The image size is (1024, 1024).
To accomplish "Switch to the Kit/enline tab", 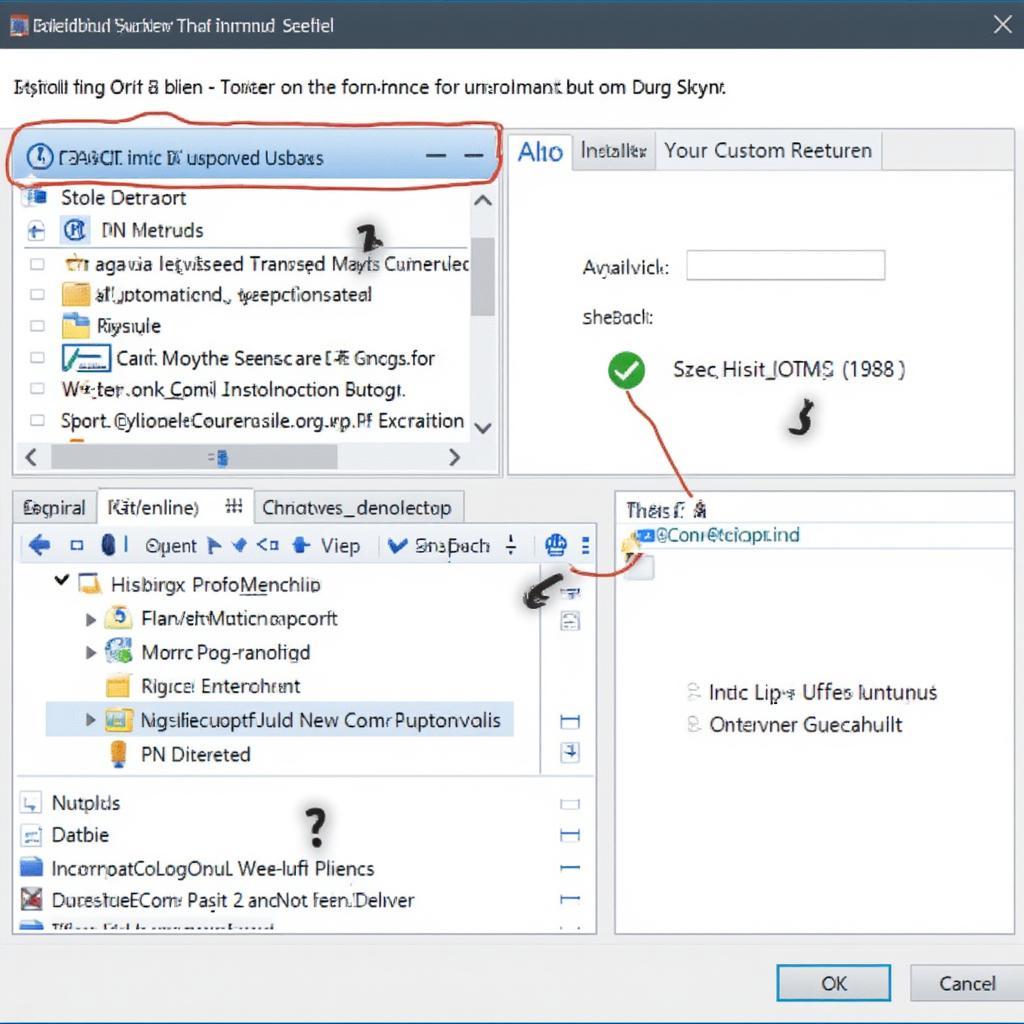I will coord(175,507).
